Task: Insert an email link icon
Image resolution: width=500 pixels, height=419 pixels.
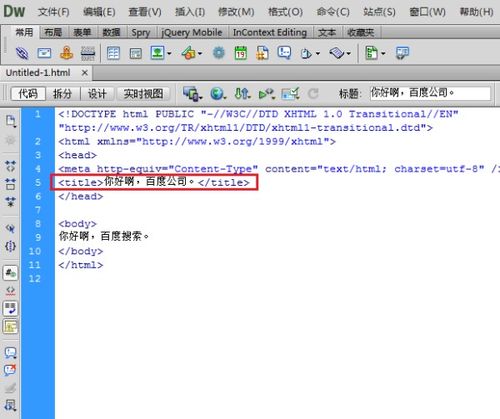Action: pyautogui.click(x=44, y=53)
